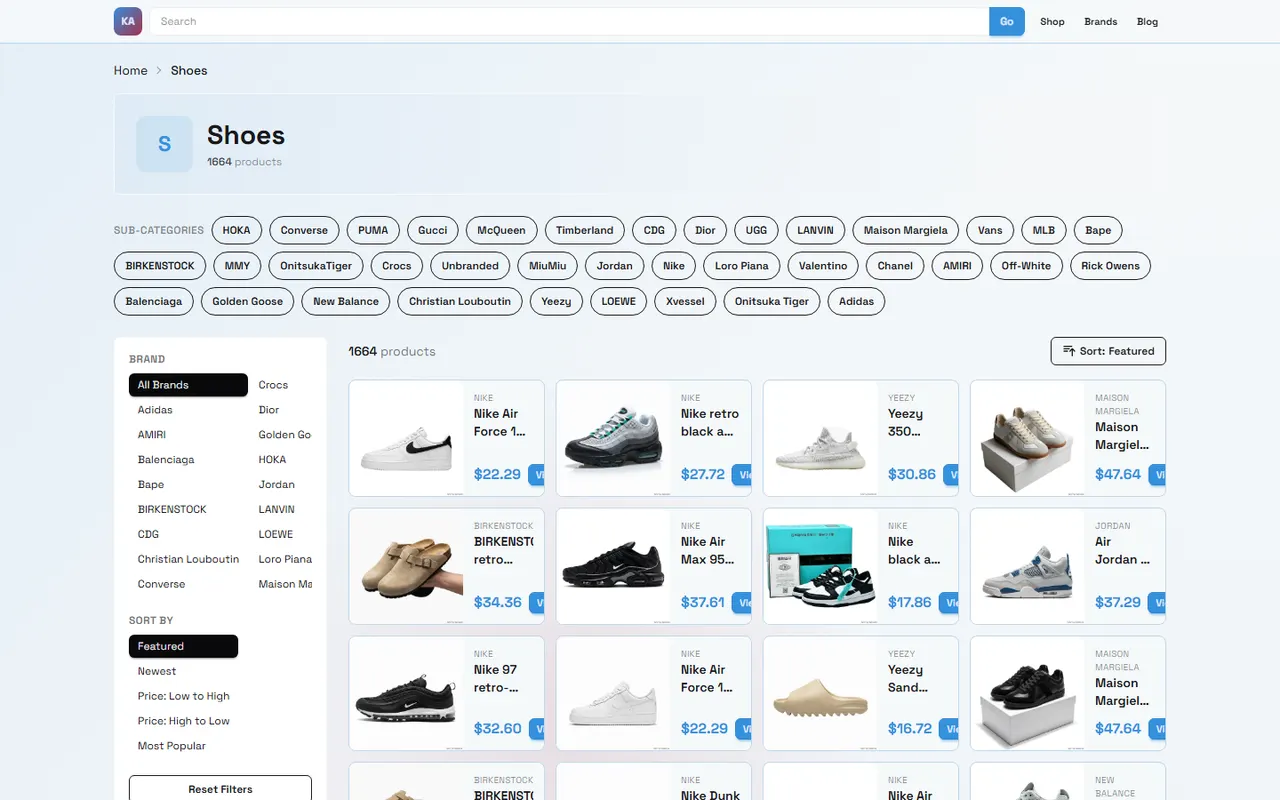This screenshot has height=800, width=1280.
Task: Open the Yeezy Sand slide image
Action: (x=820, y=694)
